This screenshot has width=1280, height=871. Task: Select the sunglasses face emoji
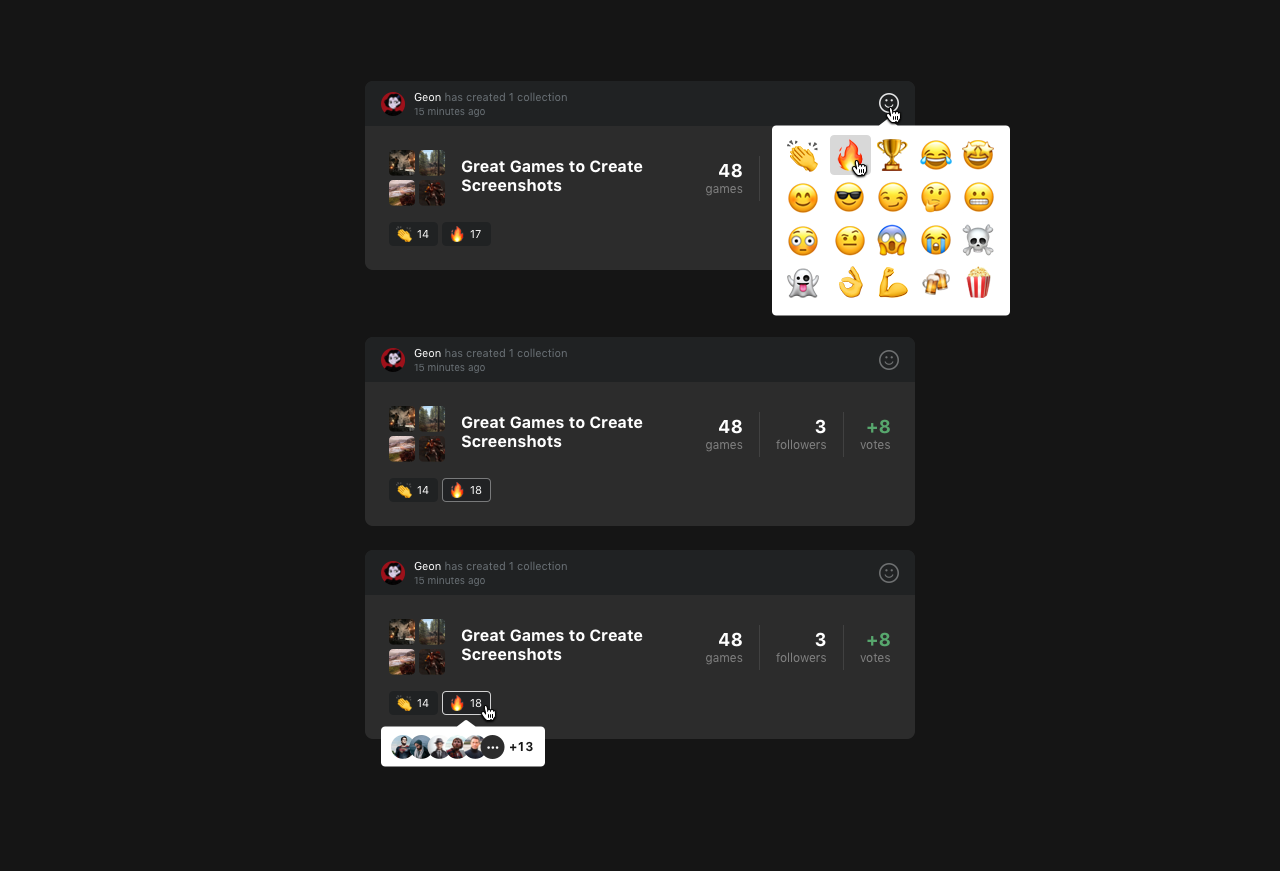click(x=849, y=198)
